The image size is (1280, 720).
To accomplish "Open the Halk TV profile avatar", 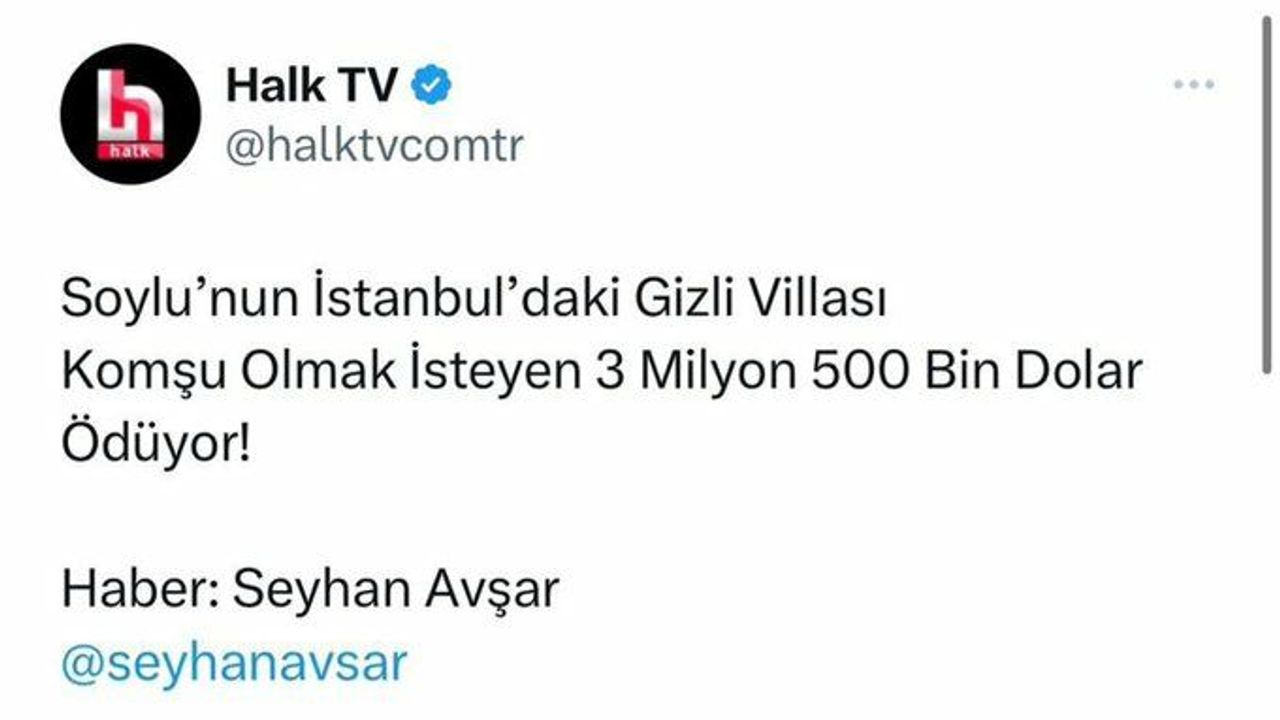I will pos(130,114).
